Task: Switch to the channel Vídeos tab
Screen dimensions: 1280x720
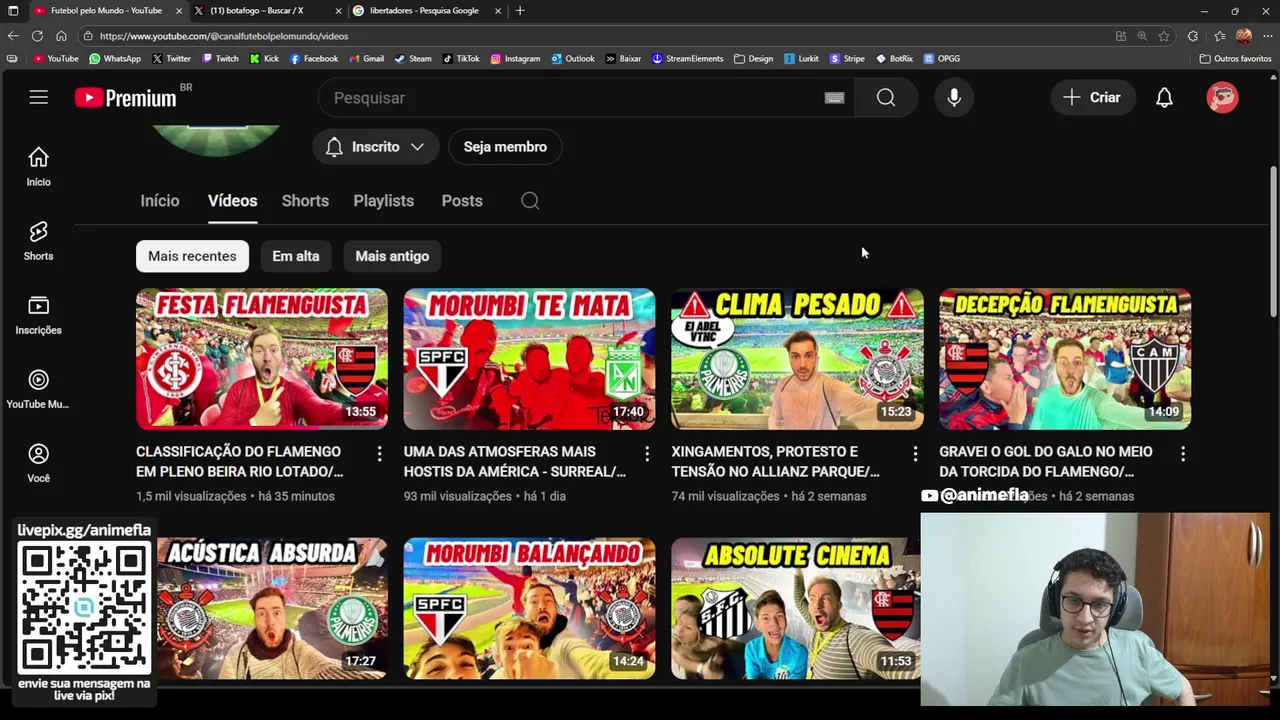Action: [233, 201]
